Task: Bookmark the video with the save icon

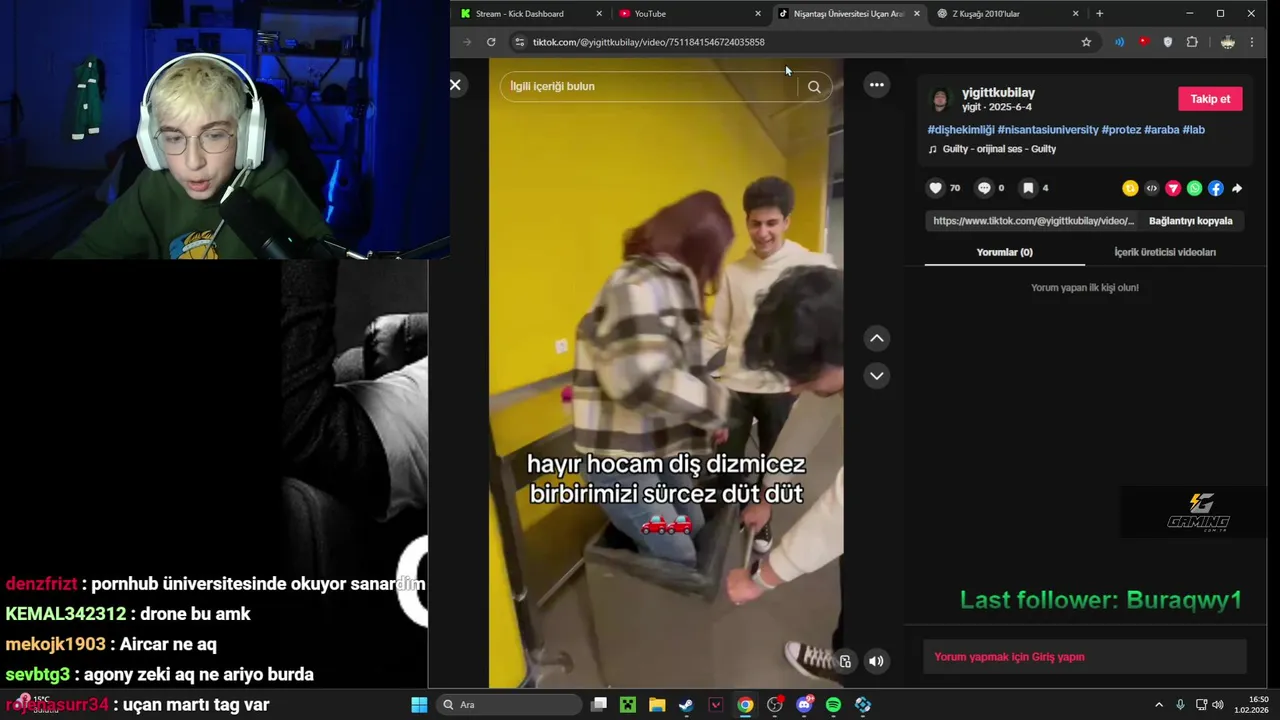Action: (x=1028, y=188)
